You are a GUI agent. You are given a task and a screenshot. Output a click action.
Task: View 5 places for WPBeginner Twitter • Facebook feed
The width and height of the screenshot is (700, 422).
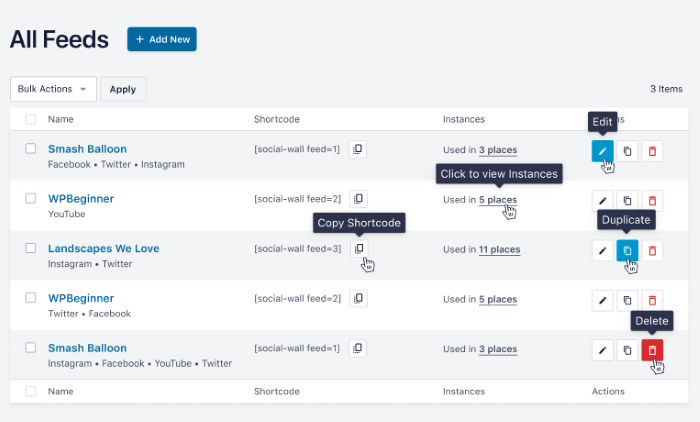pos(498,299)
